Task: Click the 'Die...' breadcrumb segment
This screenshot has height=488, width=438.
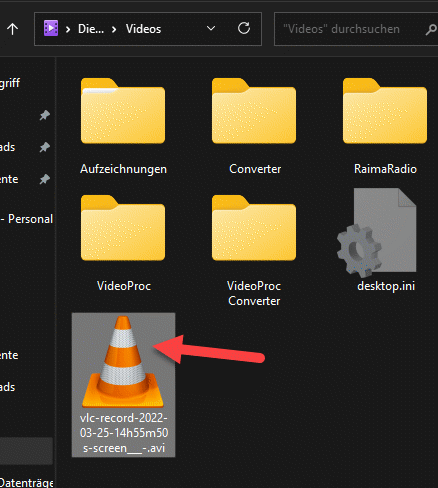Action: coord(91,29)
